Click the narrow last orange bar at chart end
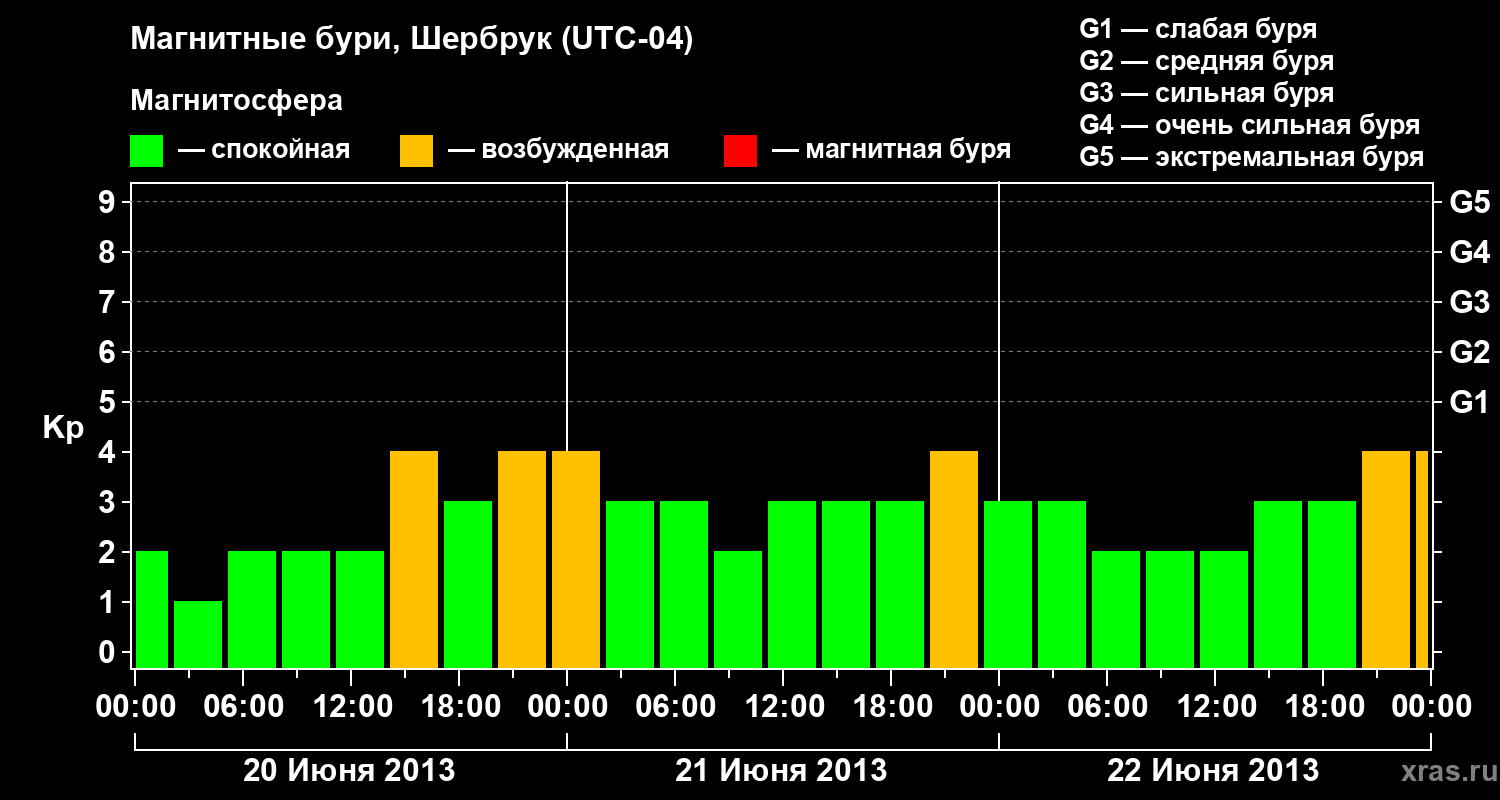Viewport: 1500px width, 800px height. click(1422, 559)
